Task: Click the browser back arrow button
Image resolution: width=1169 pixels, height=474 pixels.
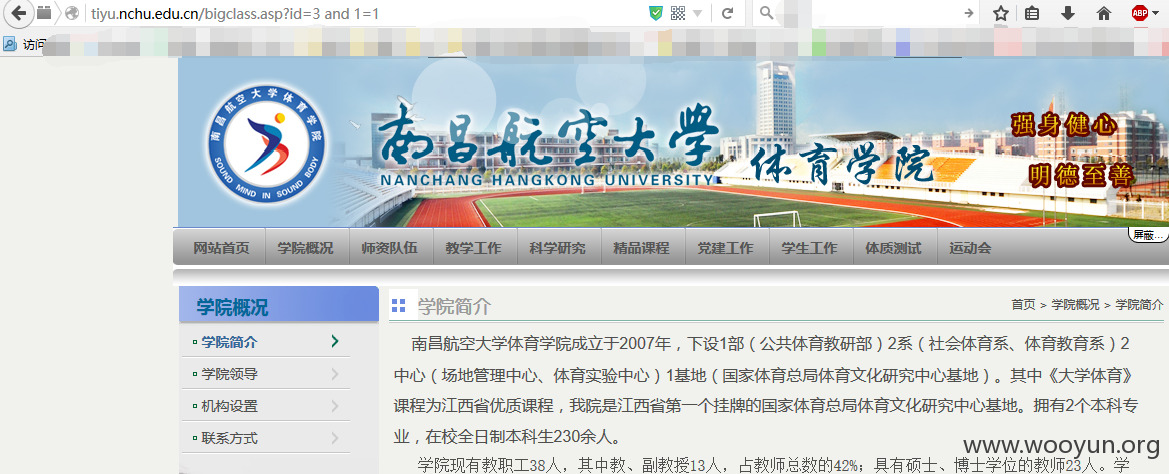Action: (x=18, y=13)
